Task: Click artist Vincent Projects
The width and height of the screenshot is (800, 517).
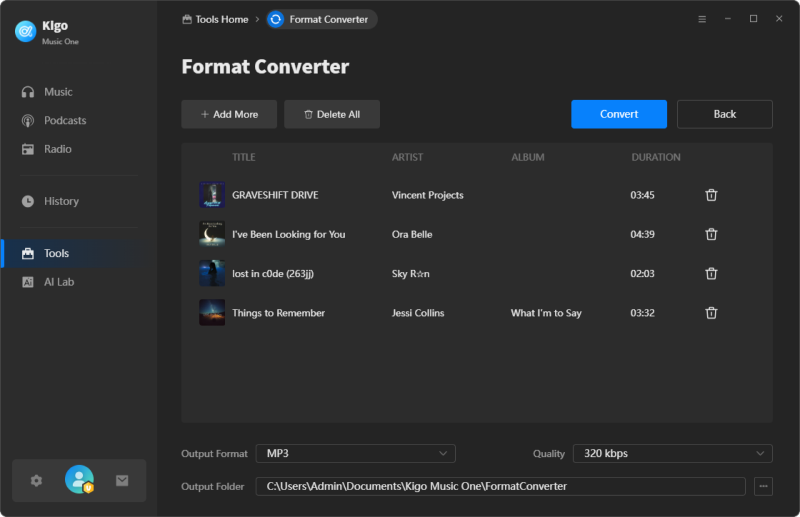Action: [x=428, y=195]
